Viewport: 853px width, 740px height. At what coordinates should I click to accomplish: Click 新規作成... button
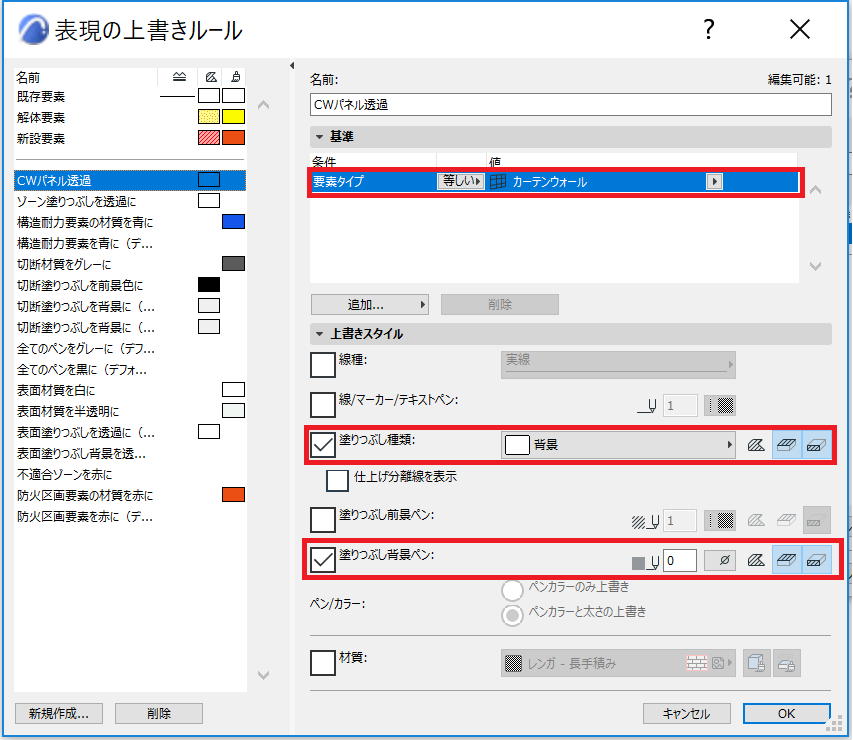point(59,713)
